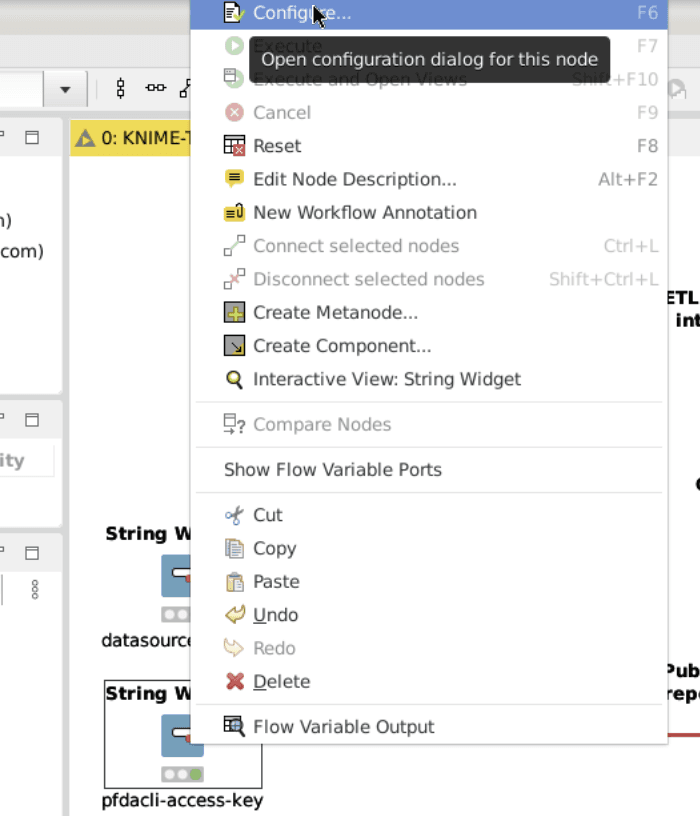Click the datasource node status light
Screen dimensions: 700x816
pos(176,615)
